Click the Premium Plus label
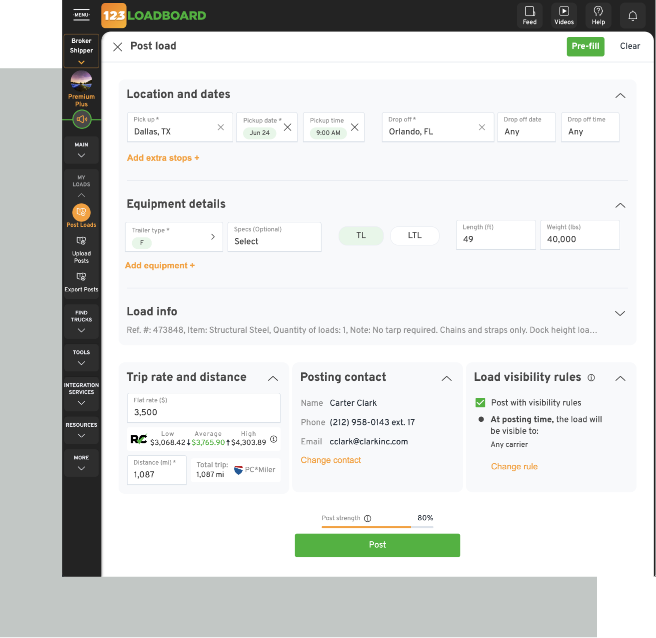 click(81, 100)
